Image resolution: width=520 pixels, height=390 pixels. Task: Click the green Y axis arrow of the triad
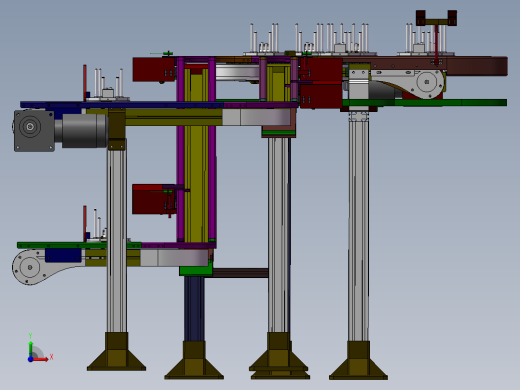[x=30, y=348]
